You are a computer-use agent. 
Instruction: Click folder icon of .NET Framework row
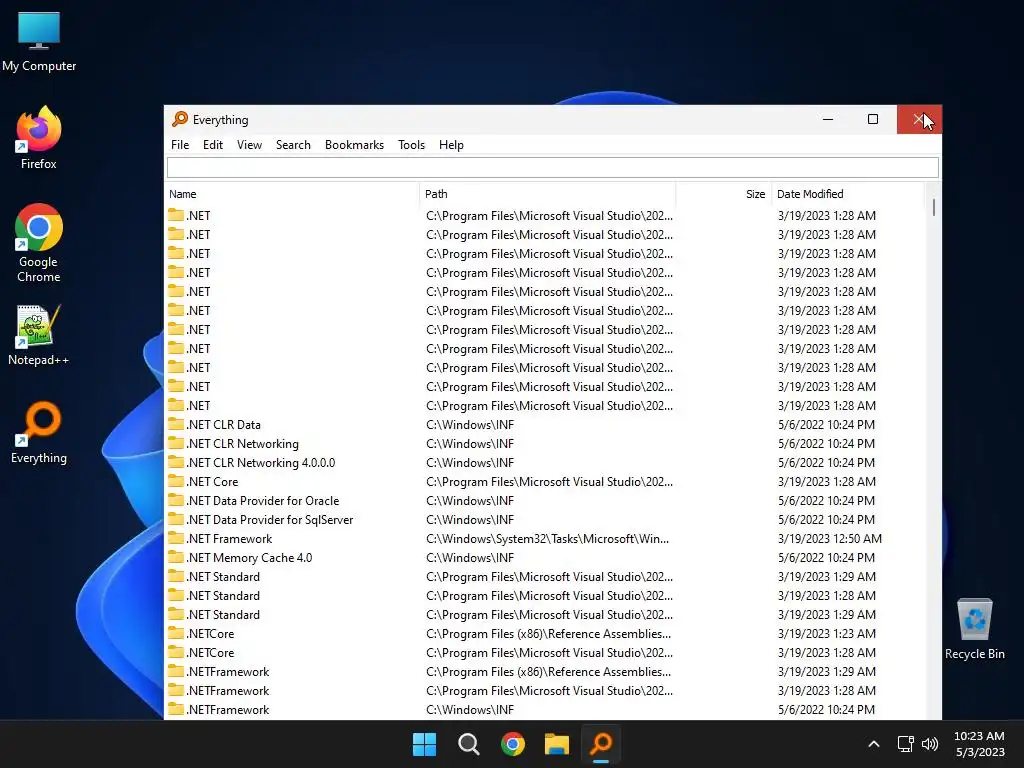click(x=176, y=538)
